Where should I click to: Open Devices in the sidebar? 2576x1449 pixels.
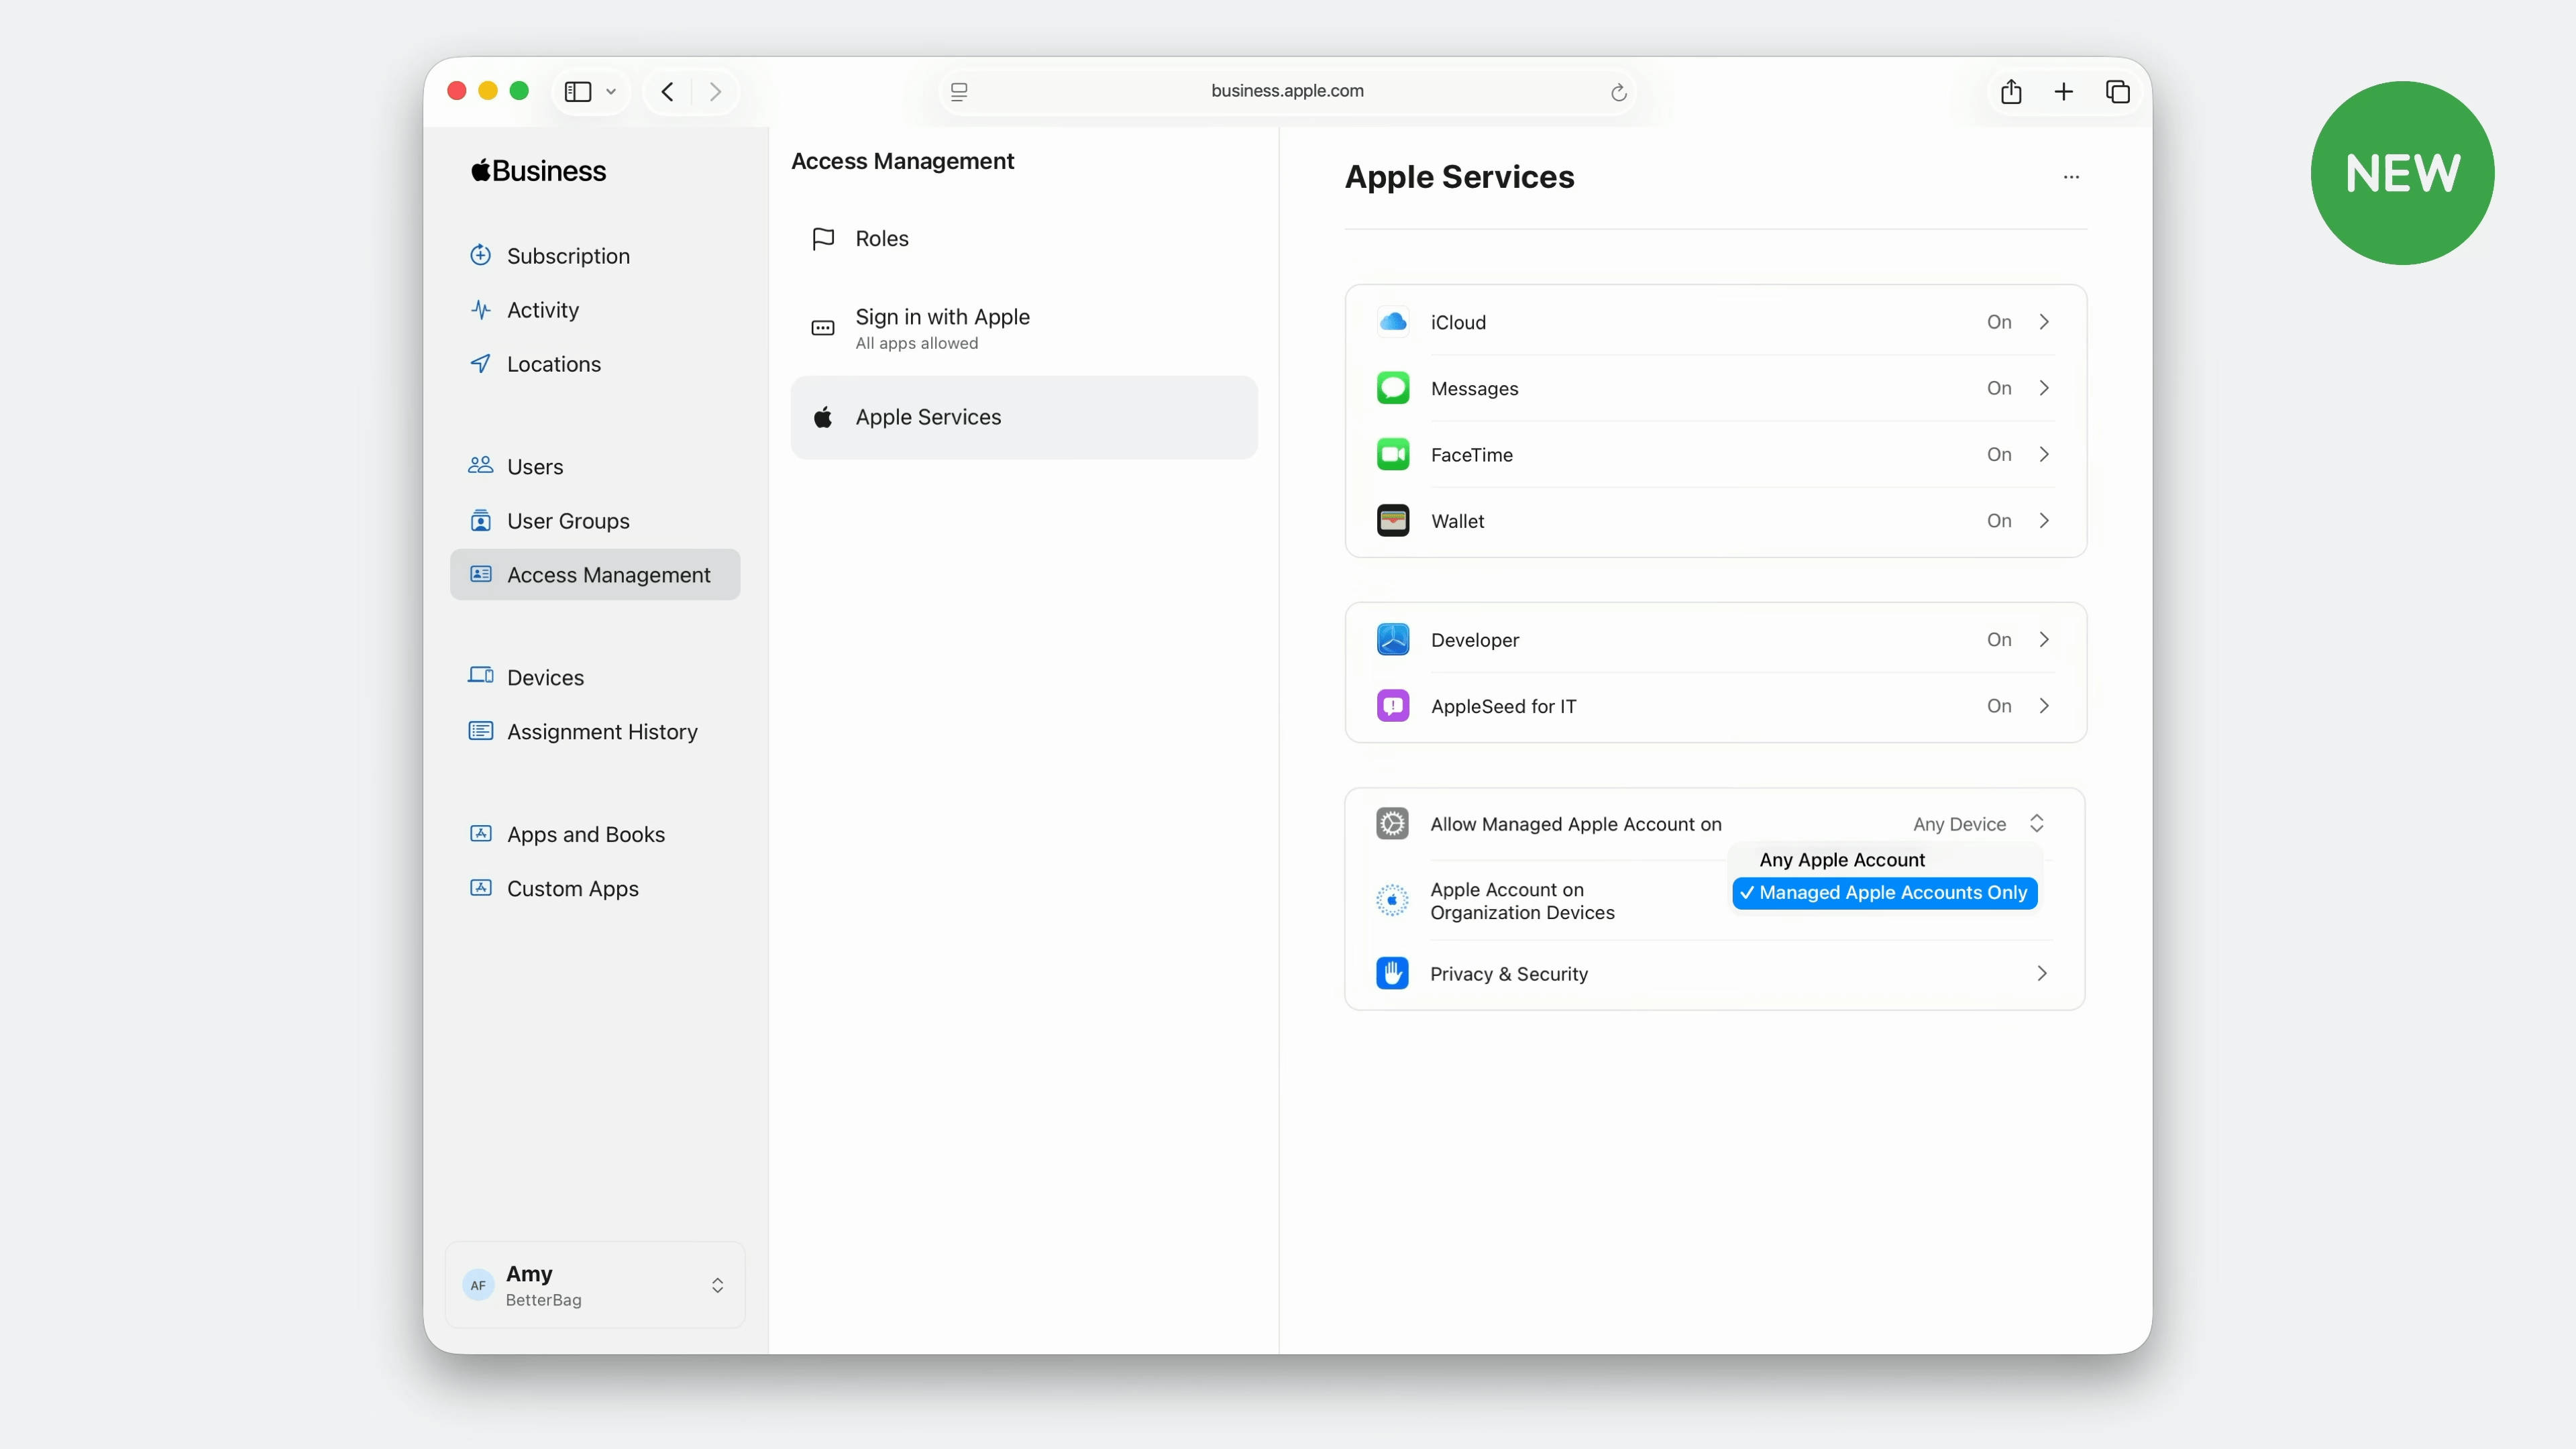click(595, 678)
